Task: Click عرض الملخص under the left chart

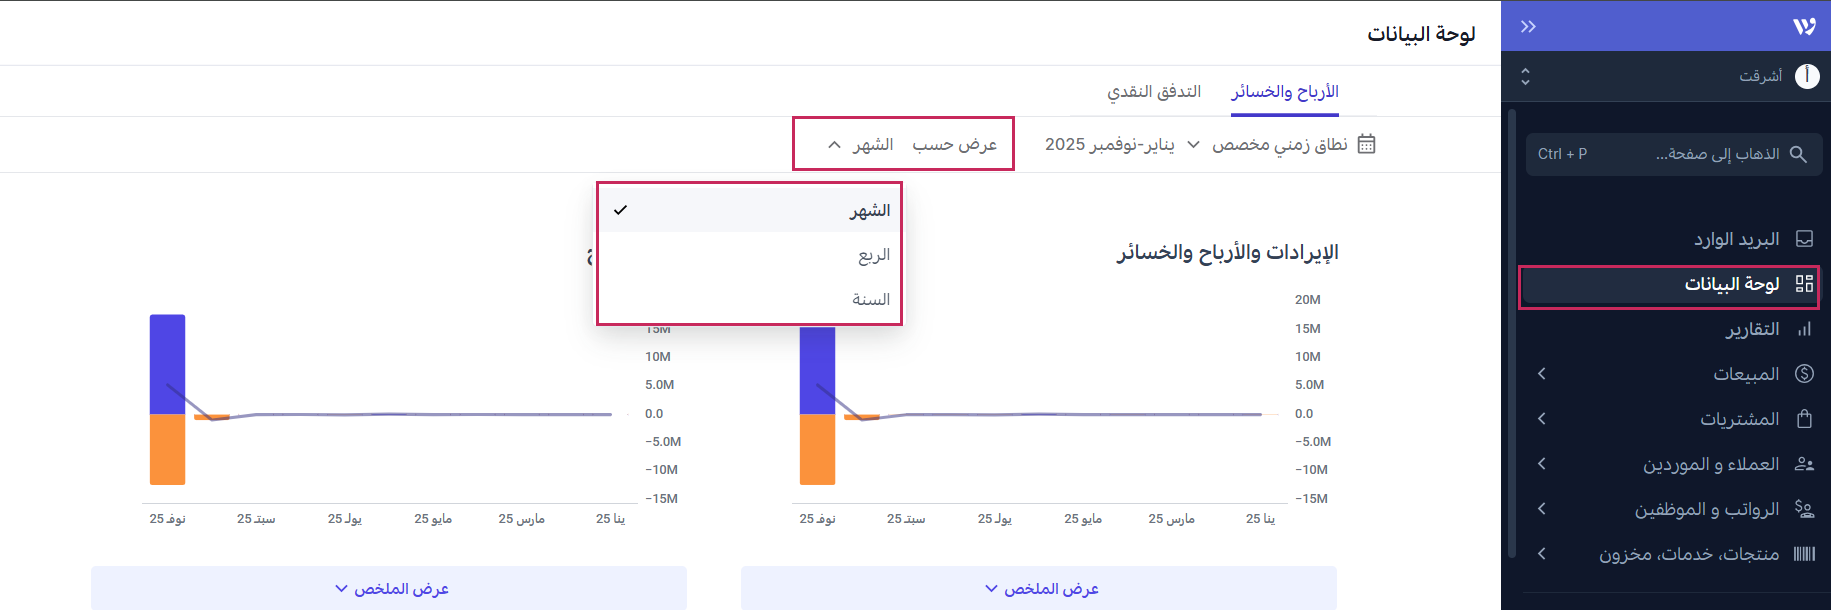Action: coord(389,588)
